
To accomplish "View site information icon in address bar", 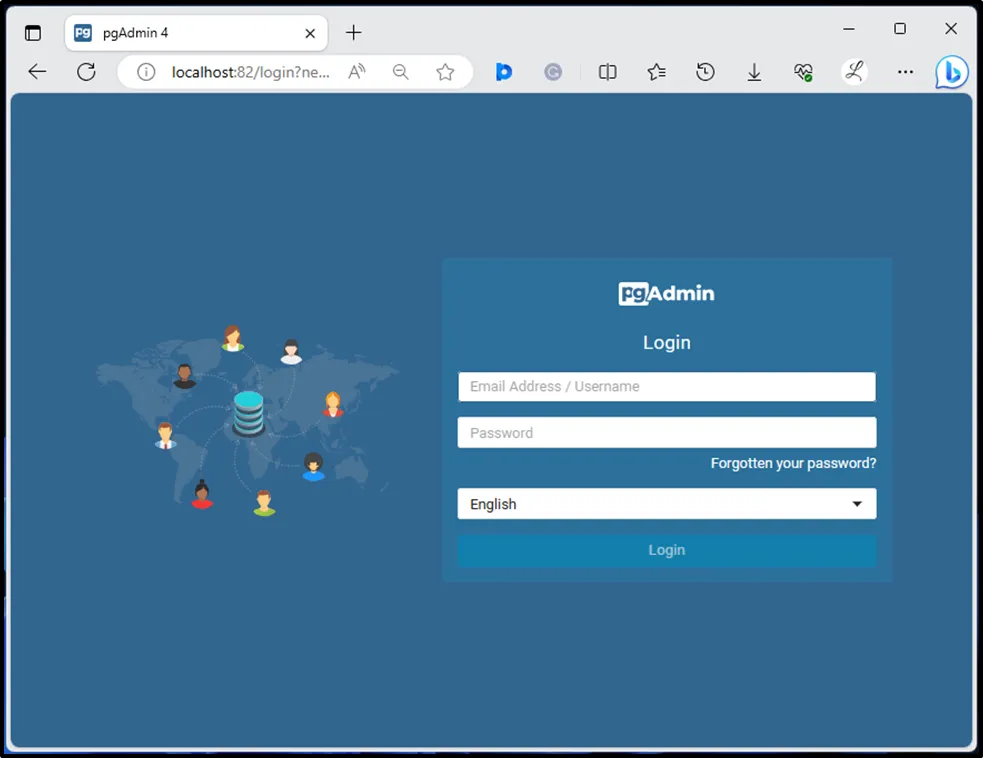I will click(146, 72).
